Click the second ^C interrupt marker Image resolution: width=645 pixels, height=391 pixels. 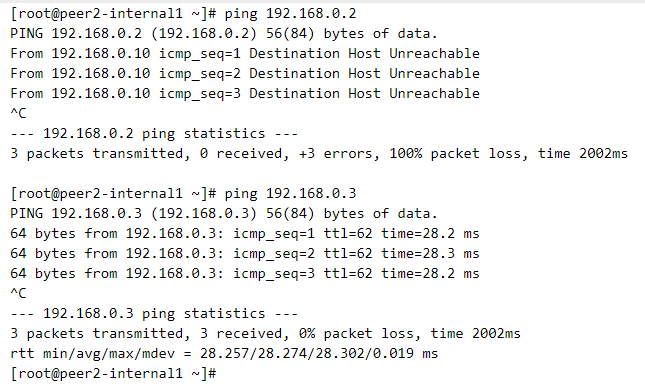[18, 293]
